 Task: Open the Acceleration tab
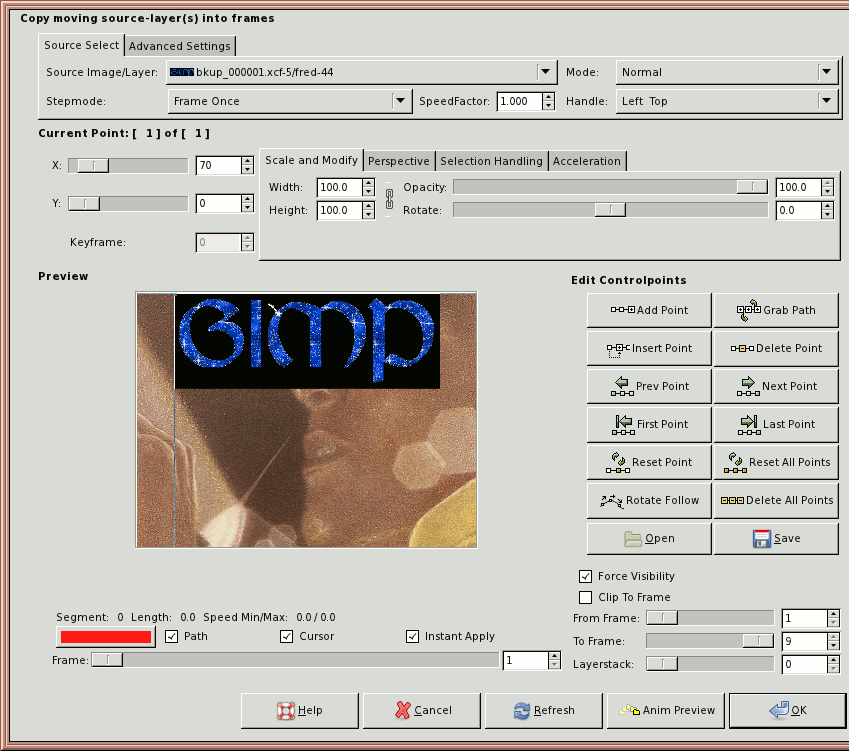pos(587,161)
